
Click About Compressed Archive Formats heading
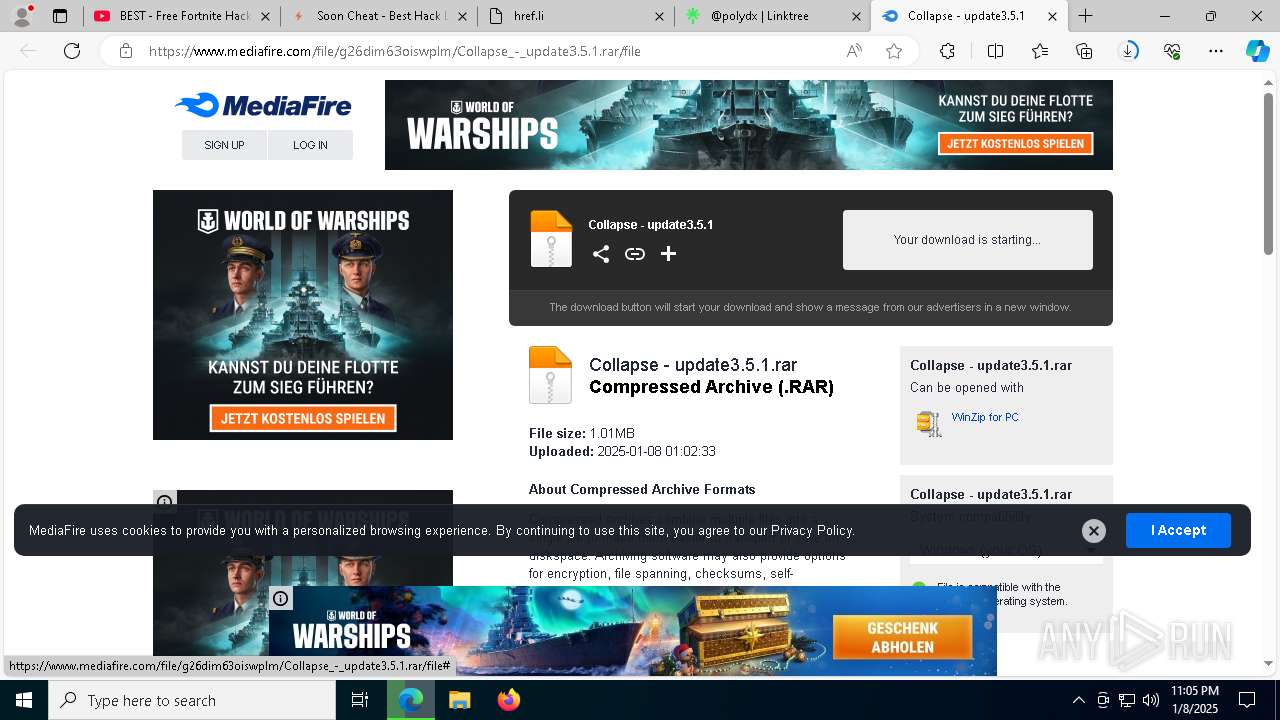[642, 489]
